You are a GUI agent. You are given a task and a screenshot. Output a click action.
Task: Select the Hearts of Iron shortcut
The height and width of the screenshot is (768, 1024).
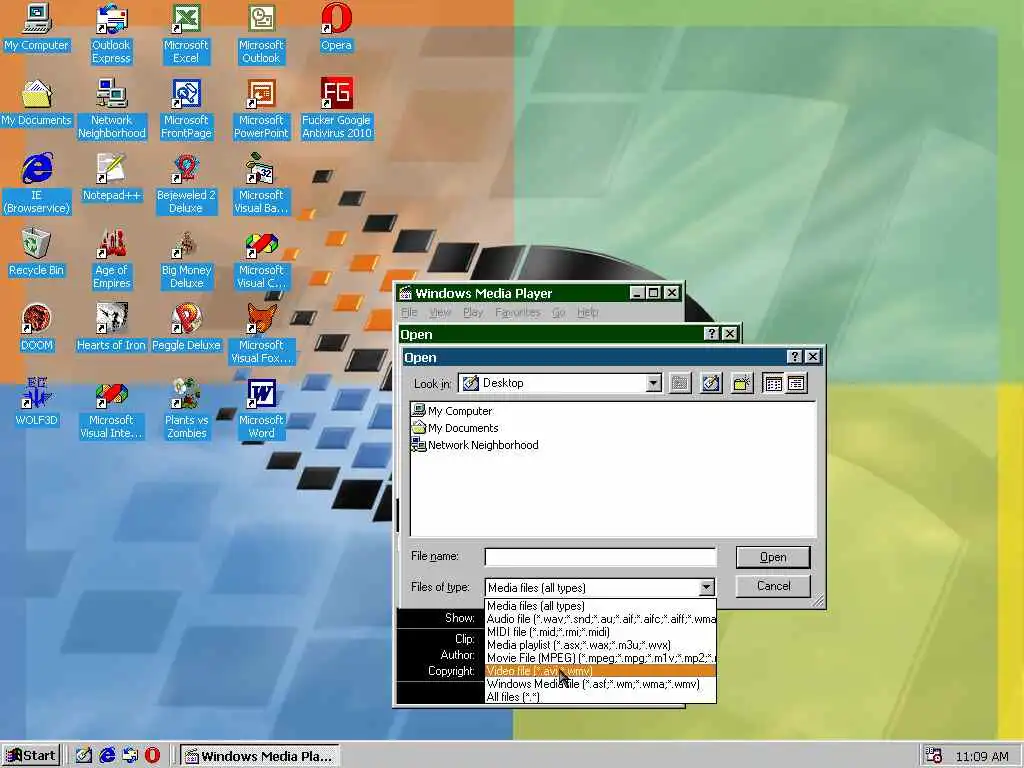click(112, 328)
